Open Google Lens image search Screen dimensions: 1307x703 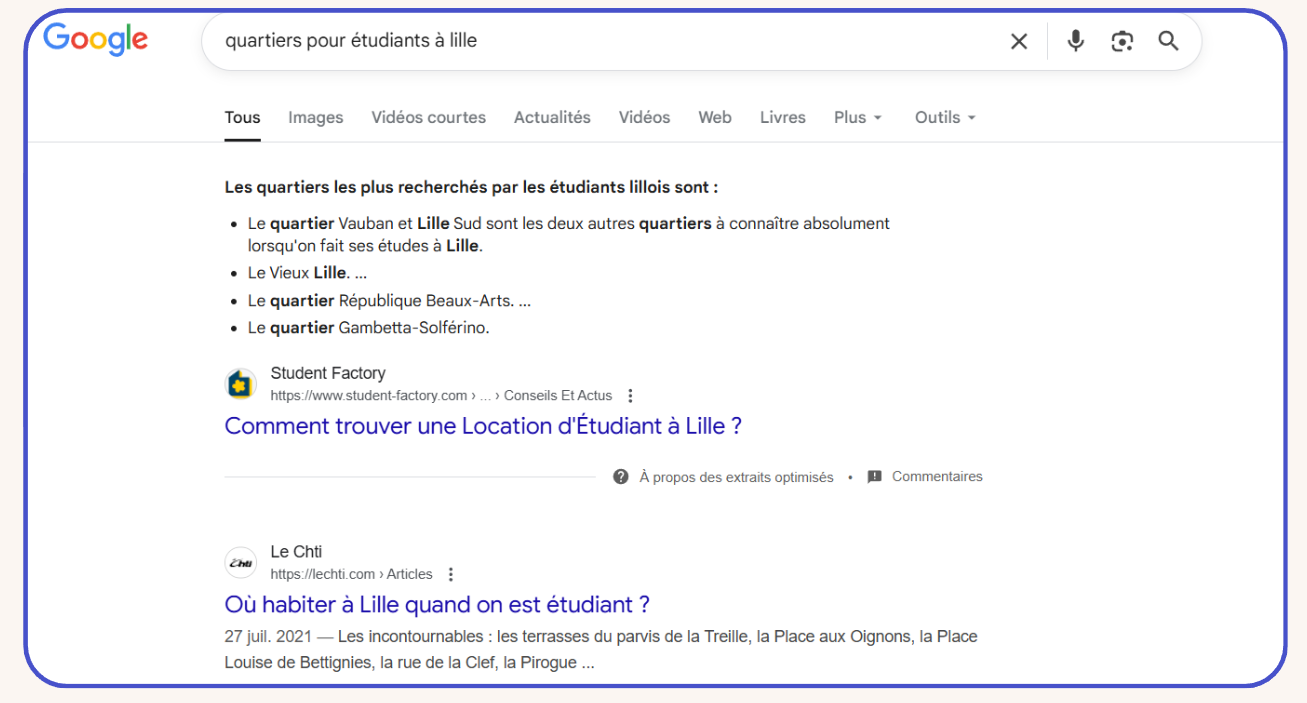[x=1121, y=41]
